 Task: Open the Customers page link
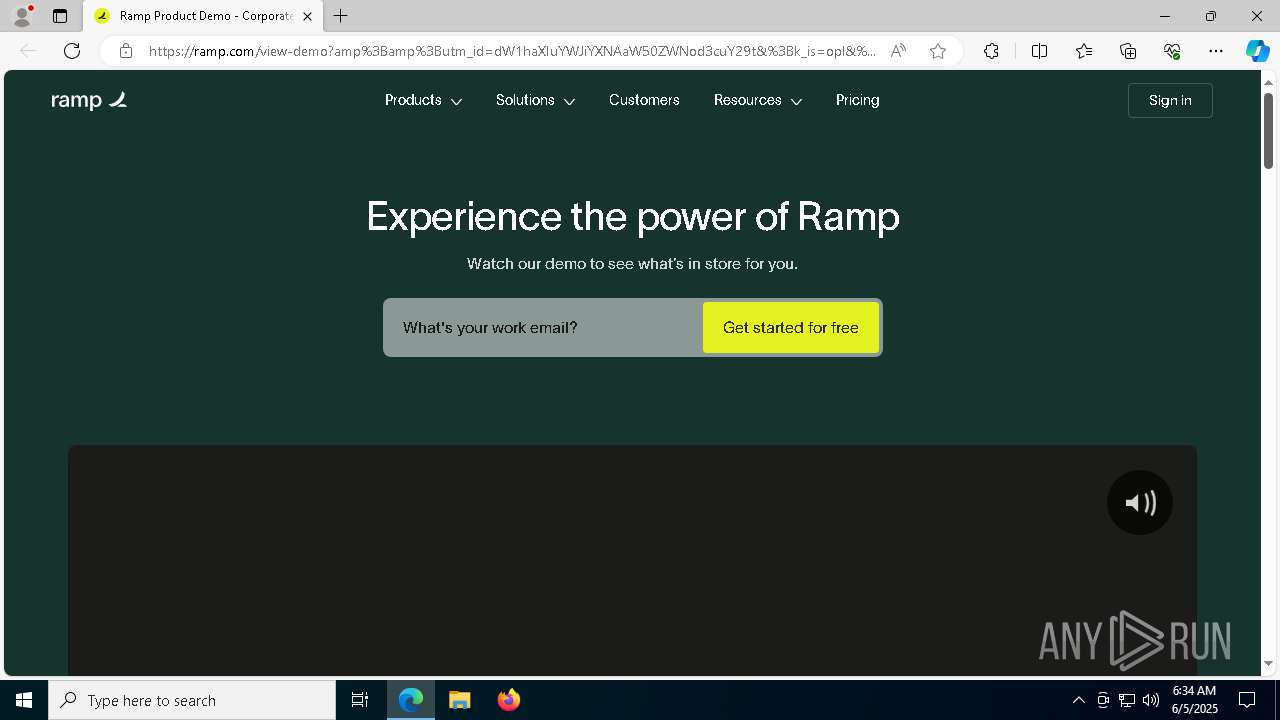[644, 100]
